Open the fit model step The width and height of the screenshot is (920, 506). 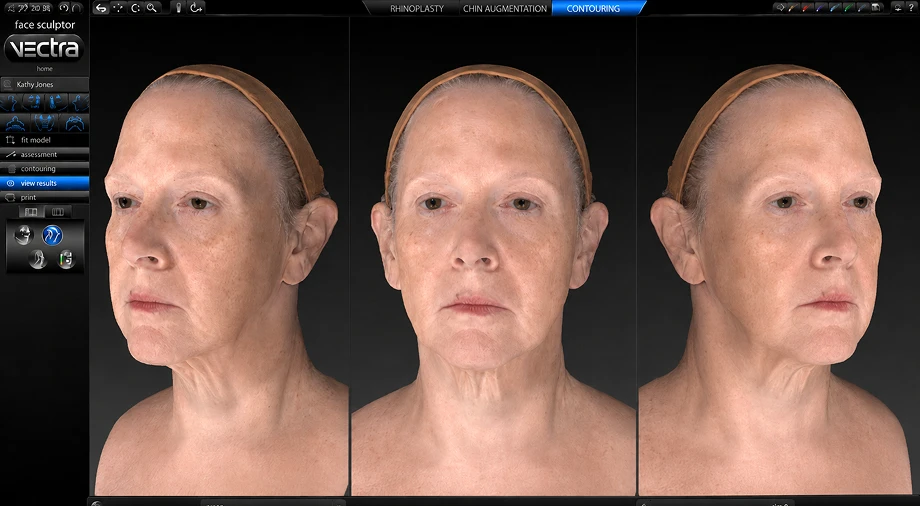[x=45, y=140]
